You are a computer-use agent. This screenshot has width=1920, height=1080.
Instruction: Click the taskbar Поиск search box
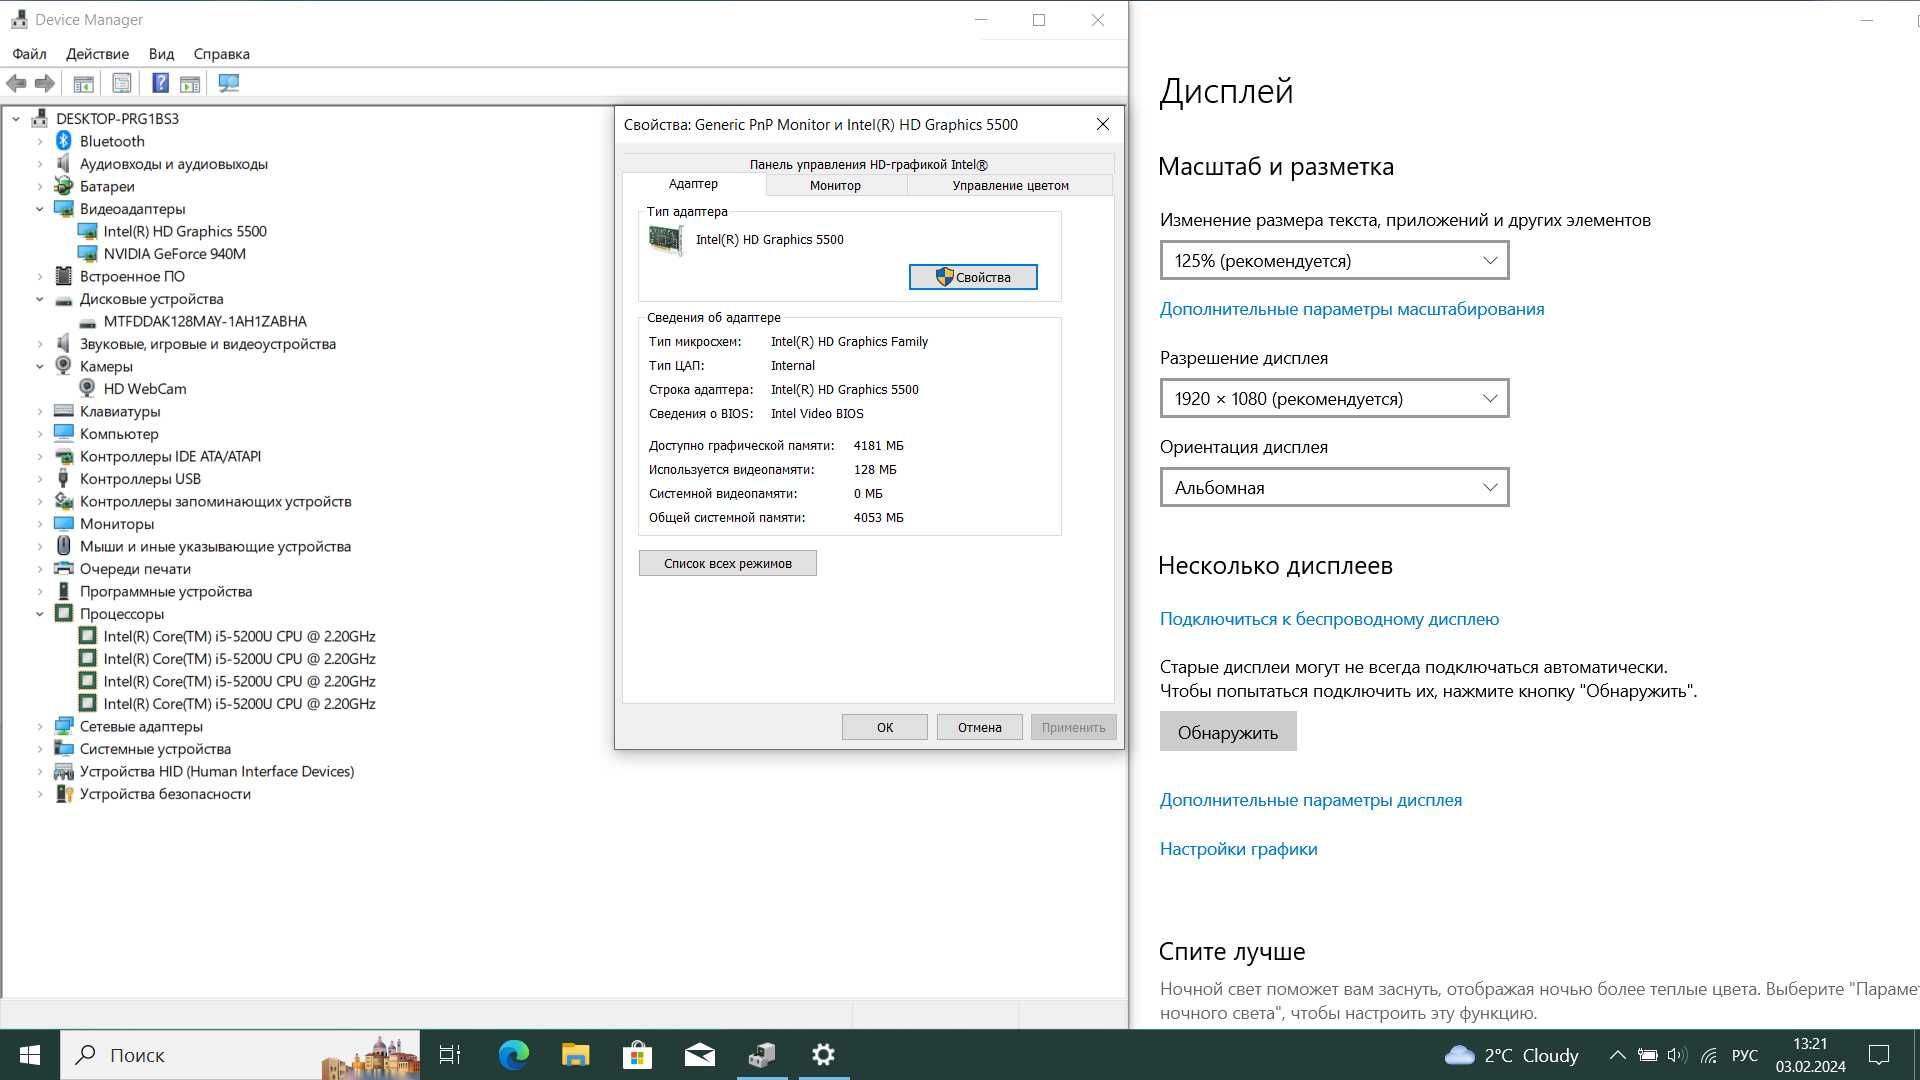point(240,1055)
